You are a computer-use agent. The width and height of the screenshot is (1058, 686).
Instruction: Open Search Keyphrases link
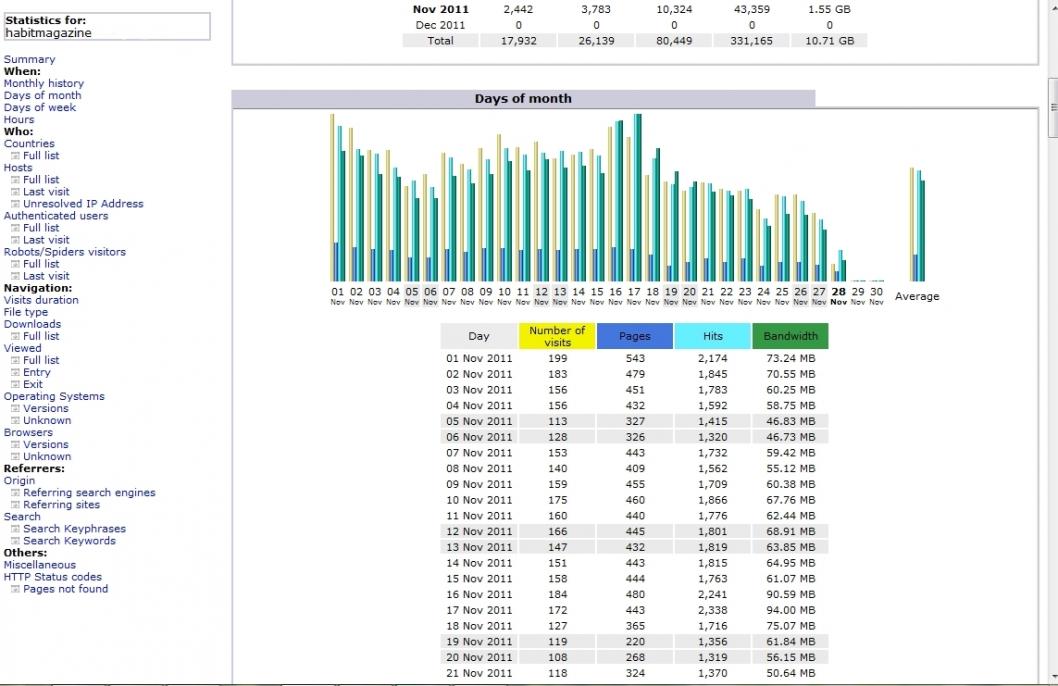(74, 529)
